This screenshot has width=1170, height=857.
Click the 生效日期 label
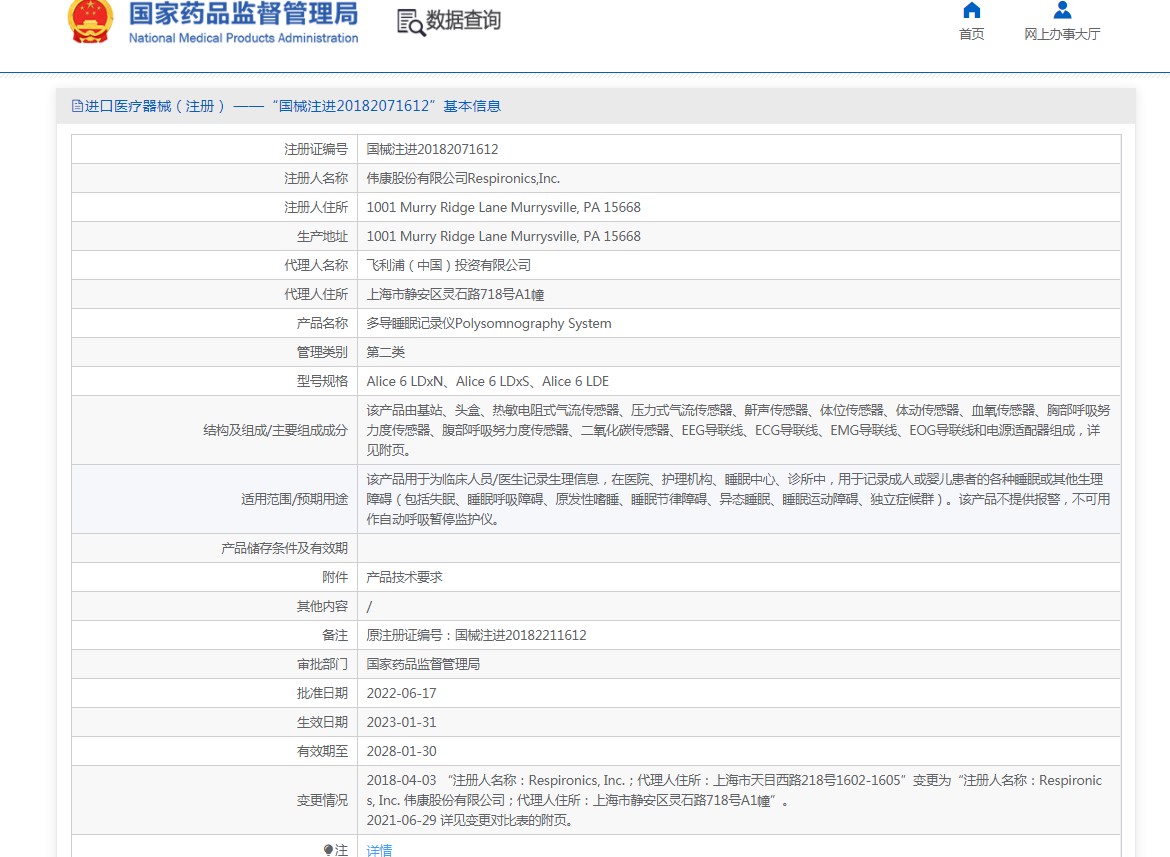[322, 723]
